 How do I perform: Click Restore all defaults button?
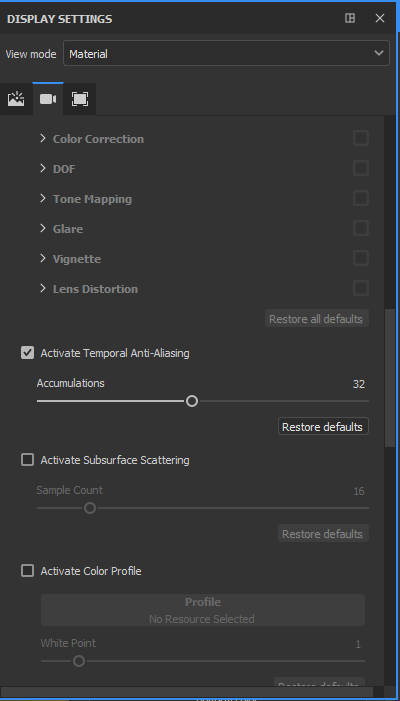pos(317,319)
